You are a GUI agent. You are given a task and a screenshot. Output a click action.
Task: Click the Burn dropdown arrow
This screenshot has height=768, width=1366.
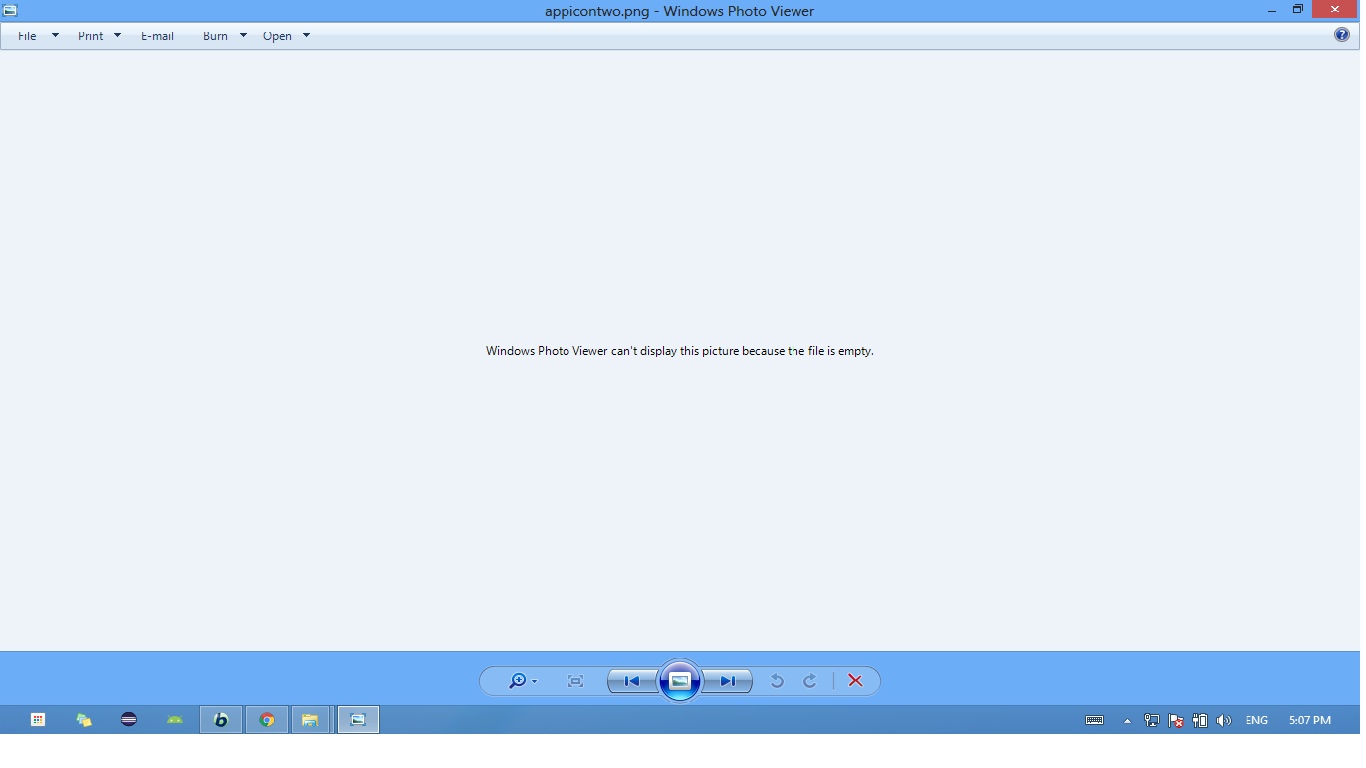pyautogui.click(x=243, y=35)
